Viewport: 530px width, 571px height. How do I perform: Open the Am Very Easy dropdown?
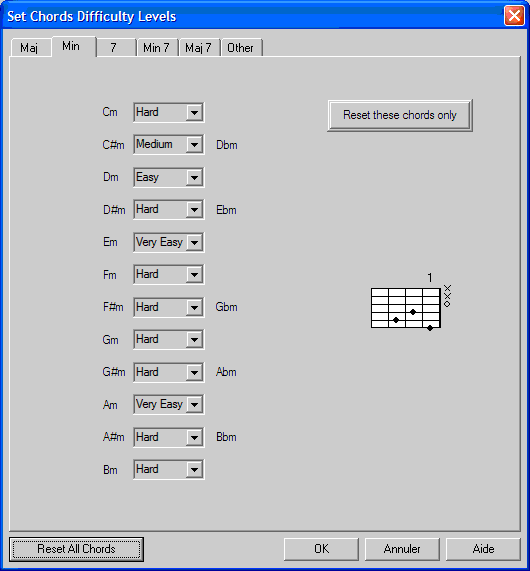169,404
